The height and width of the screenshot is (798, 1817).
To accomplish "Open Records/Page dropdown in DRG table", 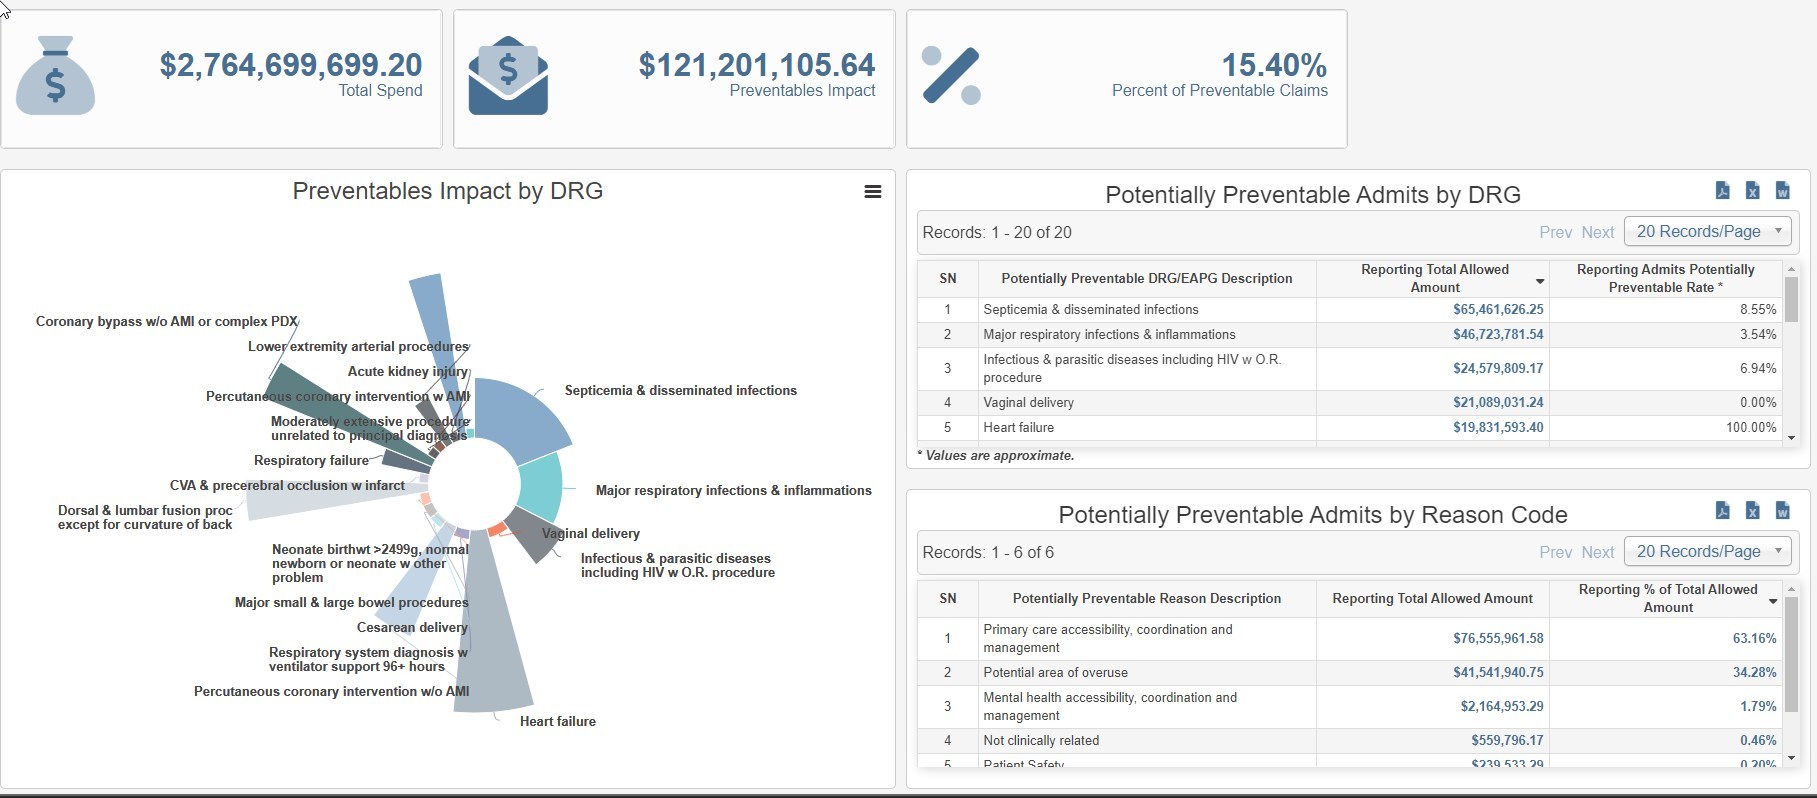I will pyautogui.click(x=1708, y=231).
